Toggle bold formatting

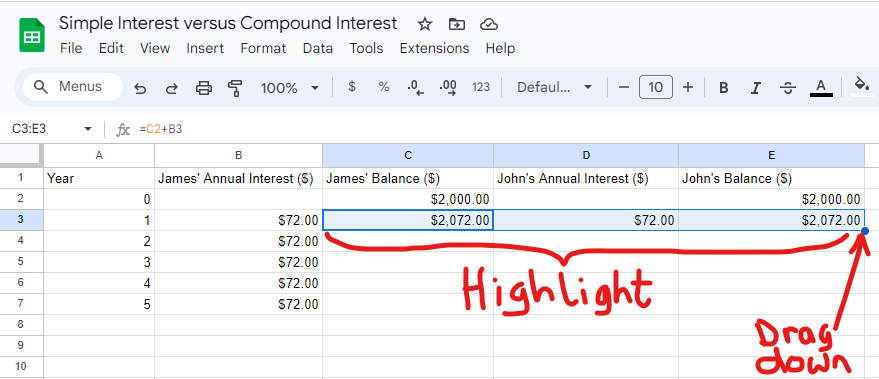pos(724,87)
